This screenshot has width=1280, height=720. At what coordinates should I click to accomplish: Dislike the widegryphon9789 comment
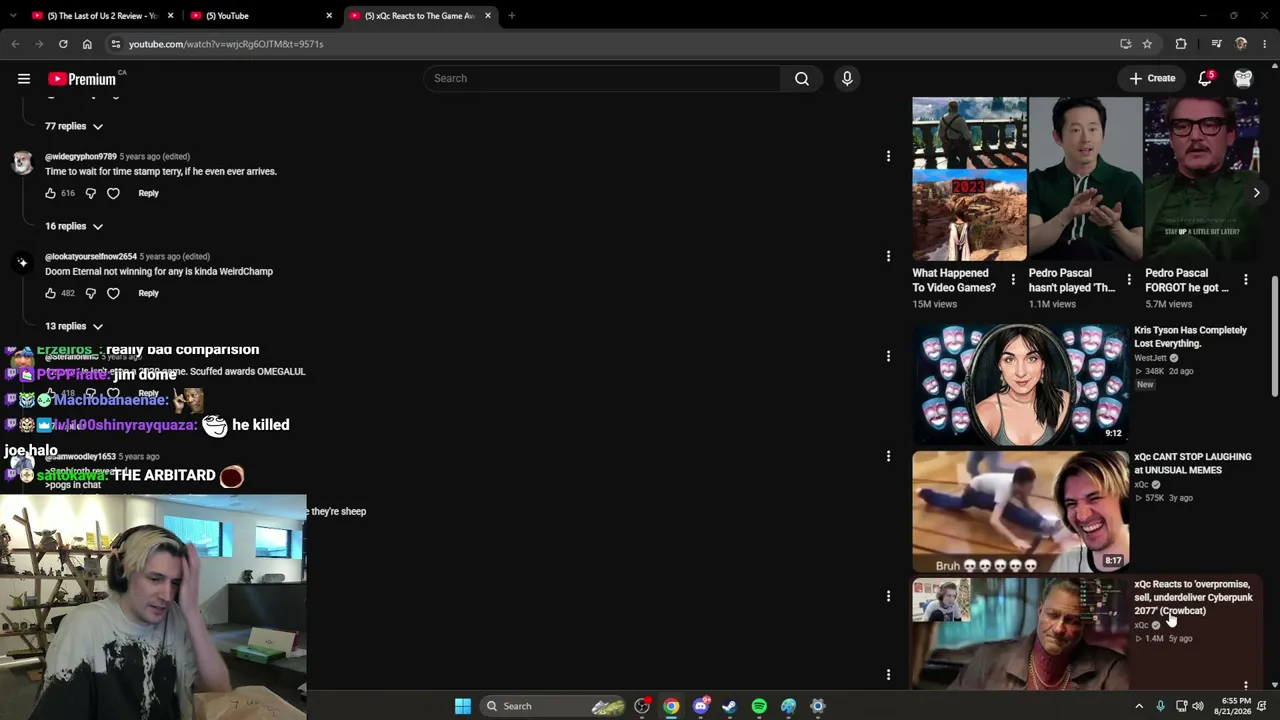90,193
